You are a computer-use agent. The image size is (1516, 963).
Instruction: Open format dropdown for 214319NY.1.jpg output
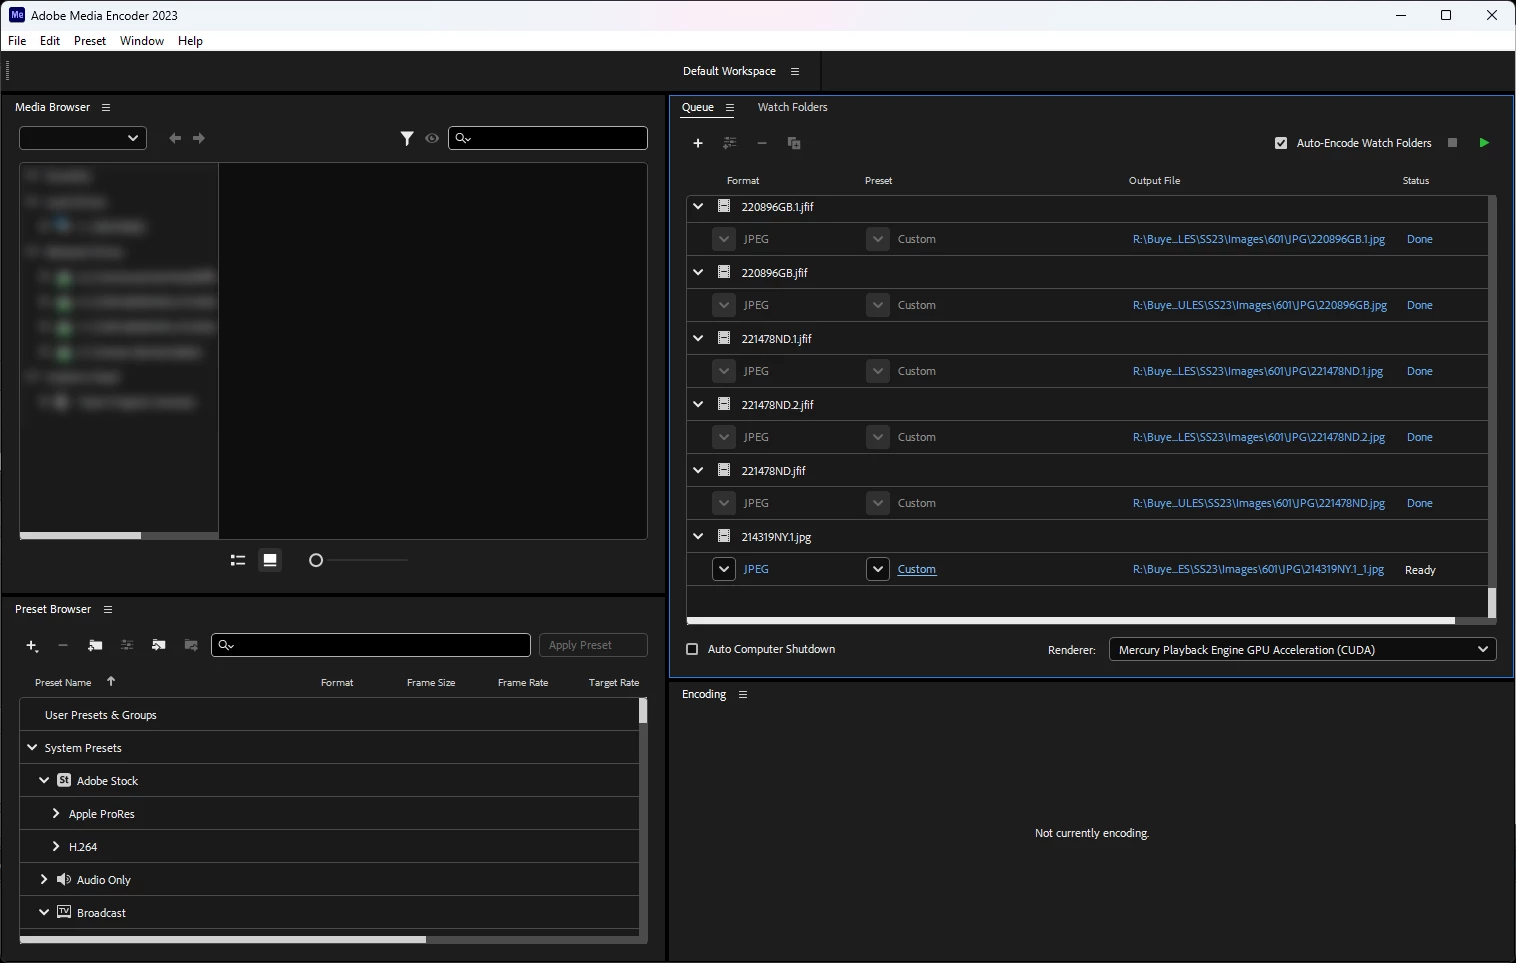tap(724, 569)
